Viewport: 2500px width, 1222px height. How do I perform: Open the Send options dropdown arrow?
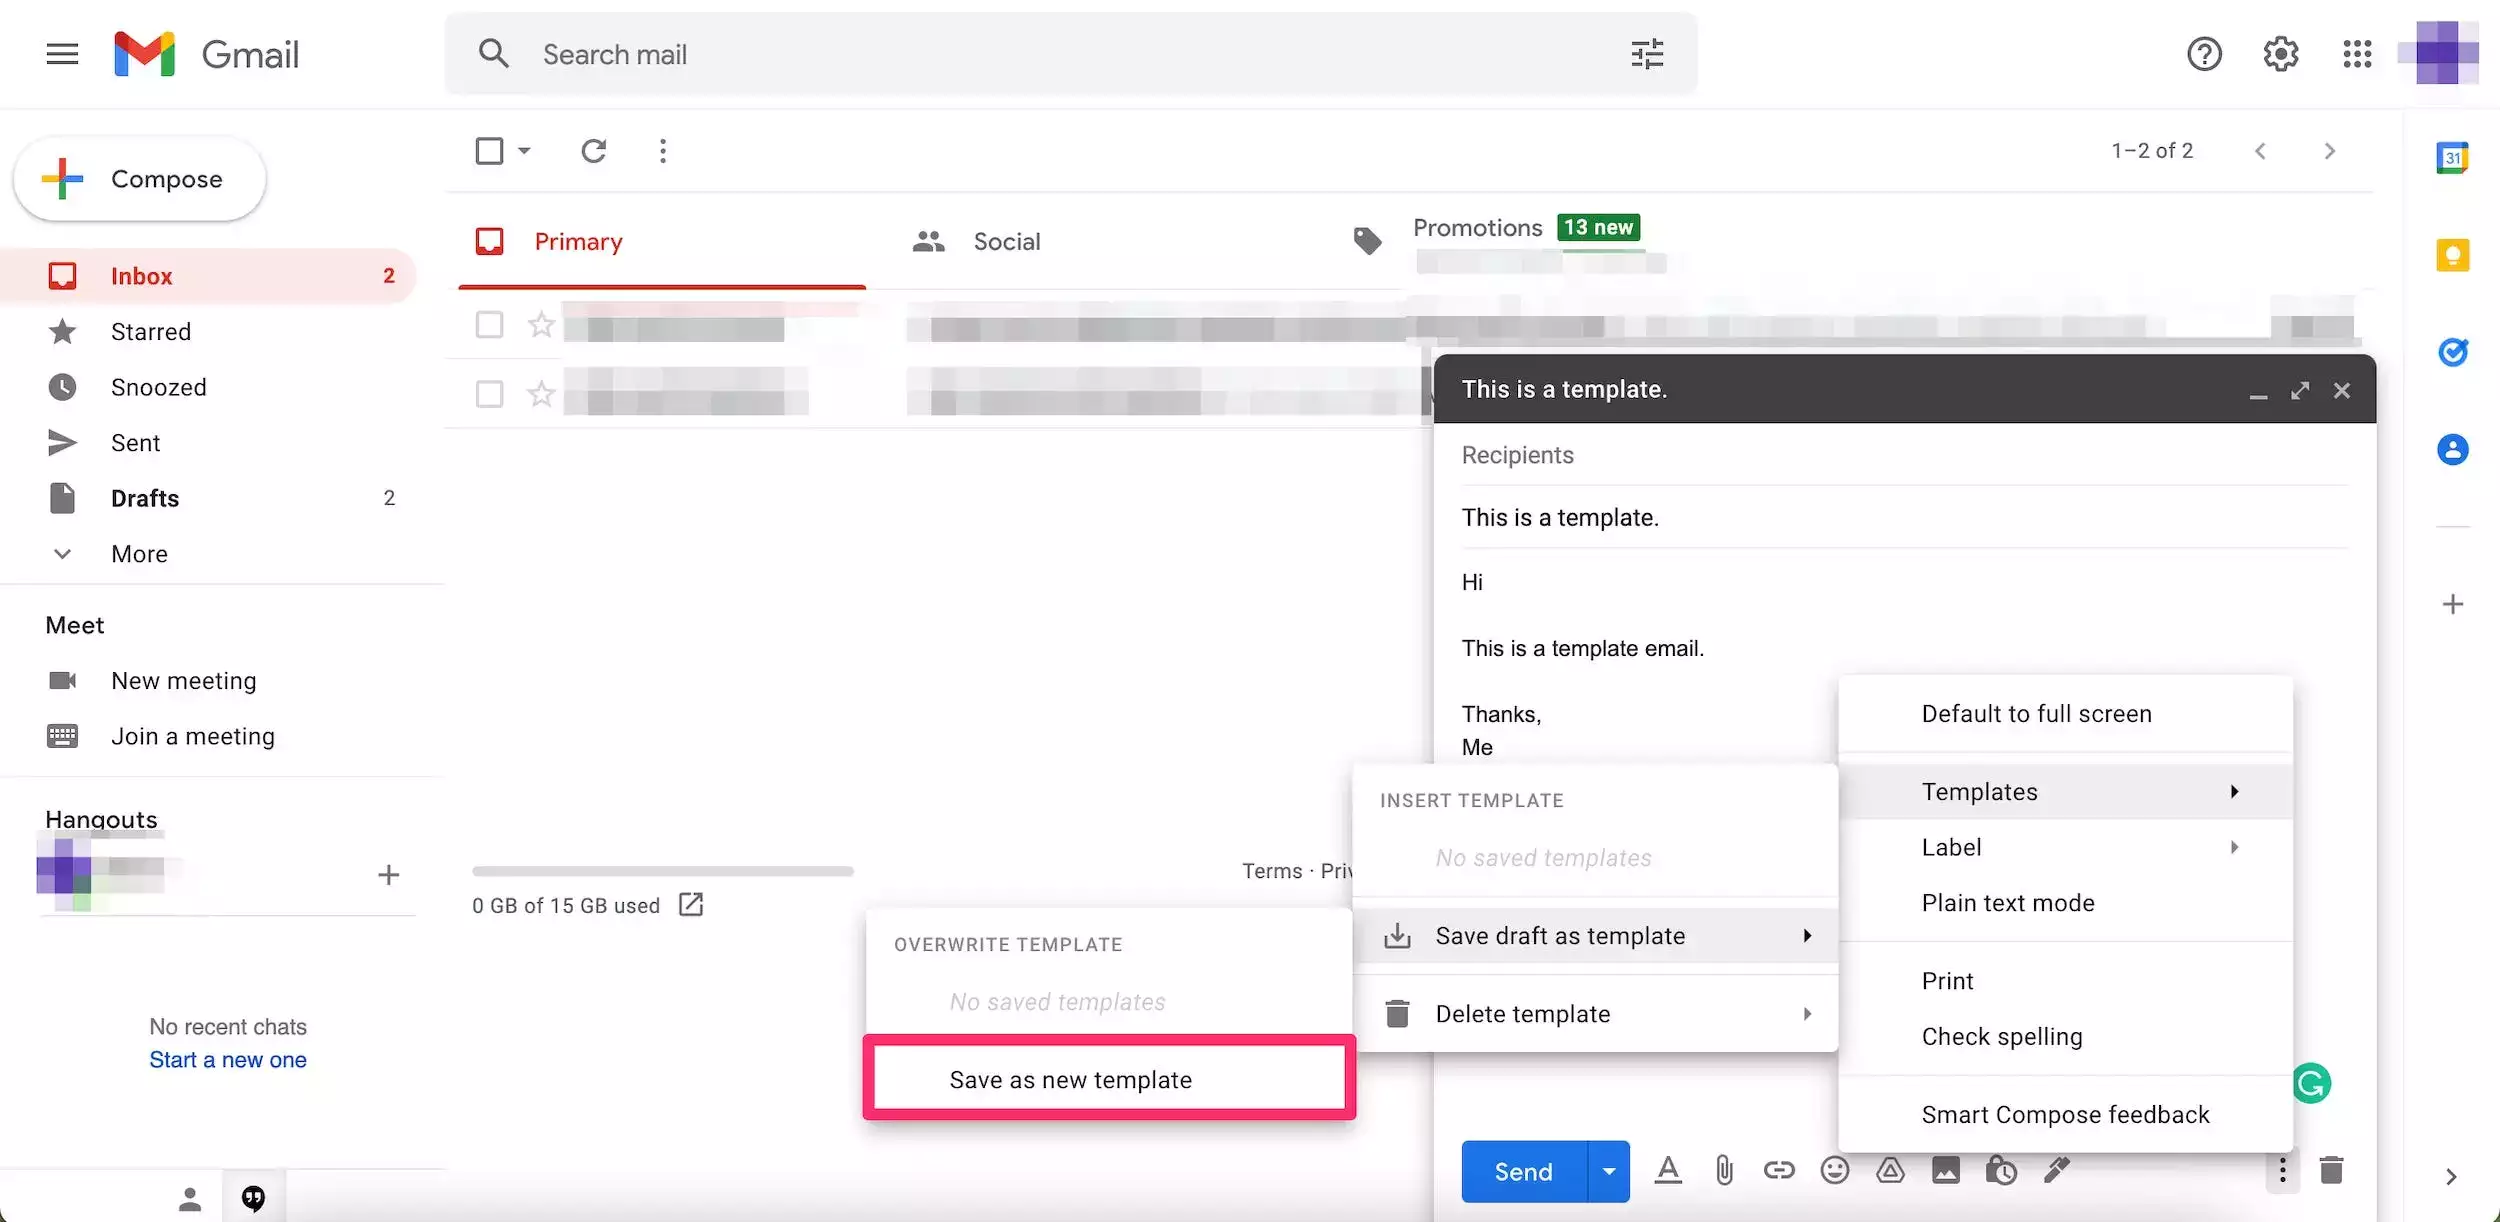point(1608,1171)
